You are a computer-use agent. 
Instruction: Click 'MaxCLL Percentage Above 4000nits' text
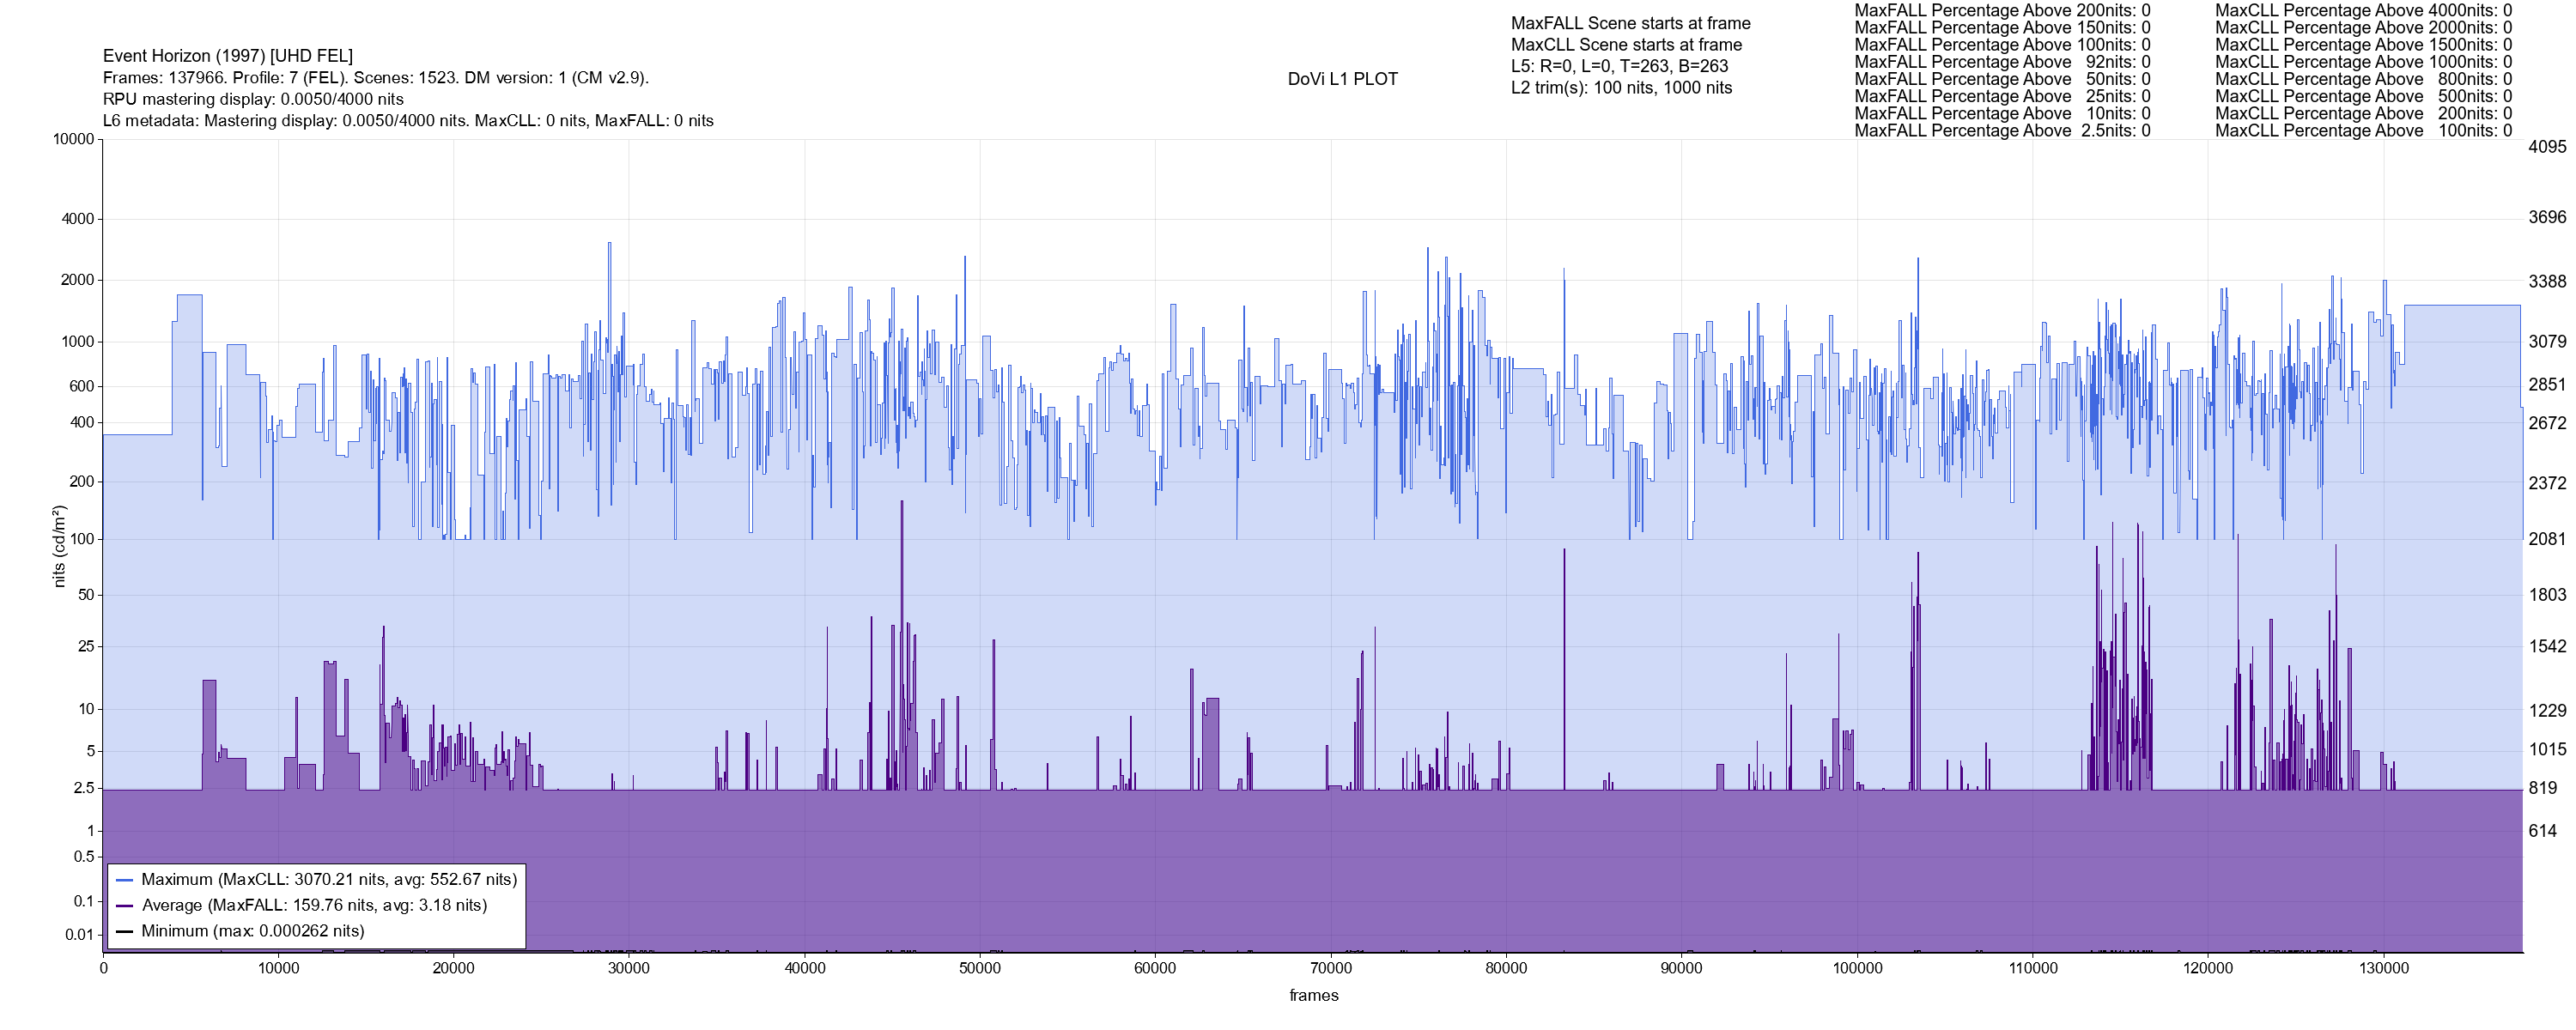click(2362, 10)
